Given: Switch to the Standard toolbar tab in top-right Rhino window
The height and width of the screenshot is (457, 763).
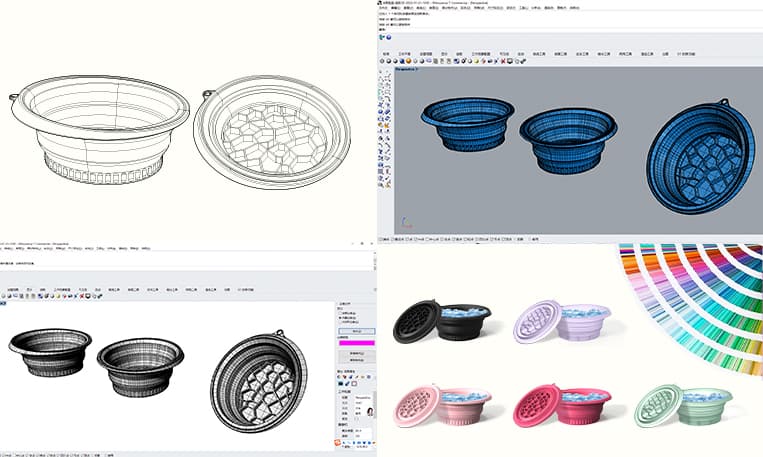Looking at the screenshot, I should tap(386, 54).
